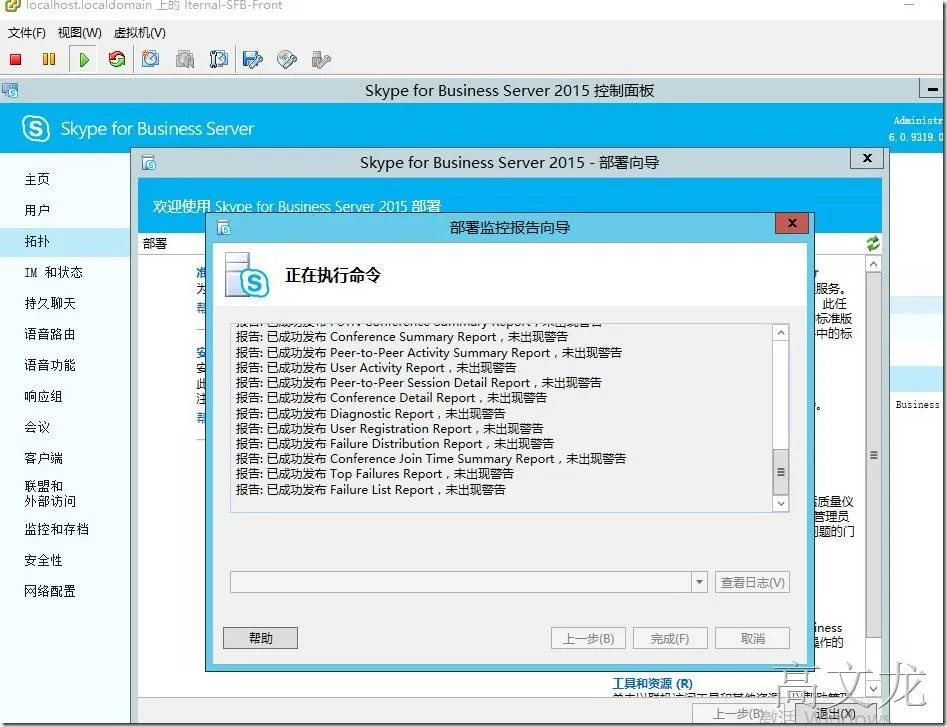Open 监控和存档 section
Image resolution: width=947 pixels, height=727 pixels.
click(x=57, y=530)
